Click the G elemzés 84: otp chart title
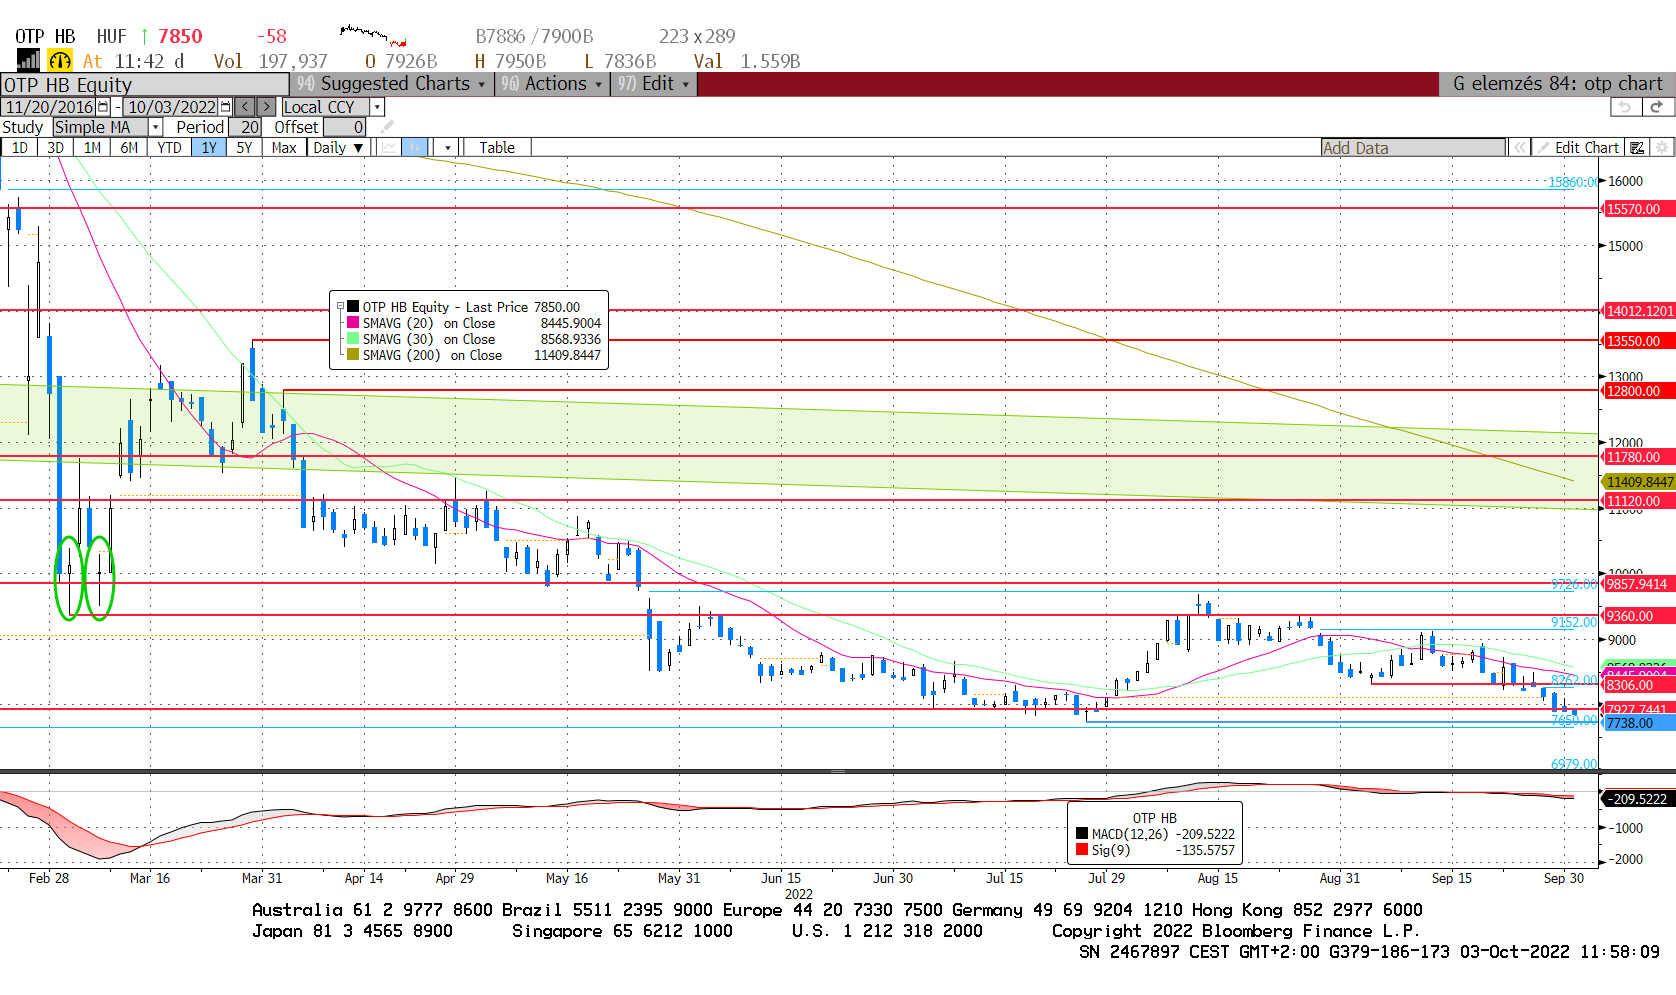The width and height of the screenshot is (1676, 995). tap(1557, 84)
